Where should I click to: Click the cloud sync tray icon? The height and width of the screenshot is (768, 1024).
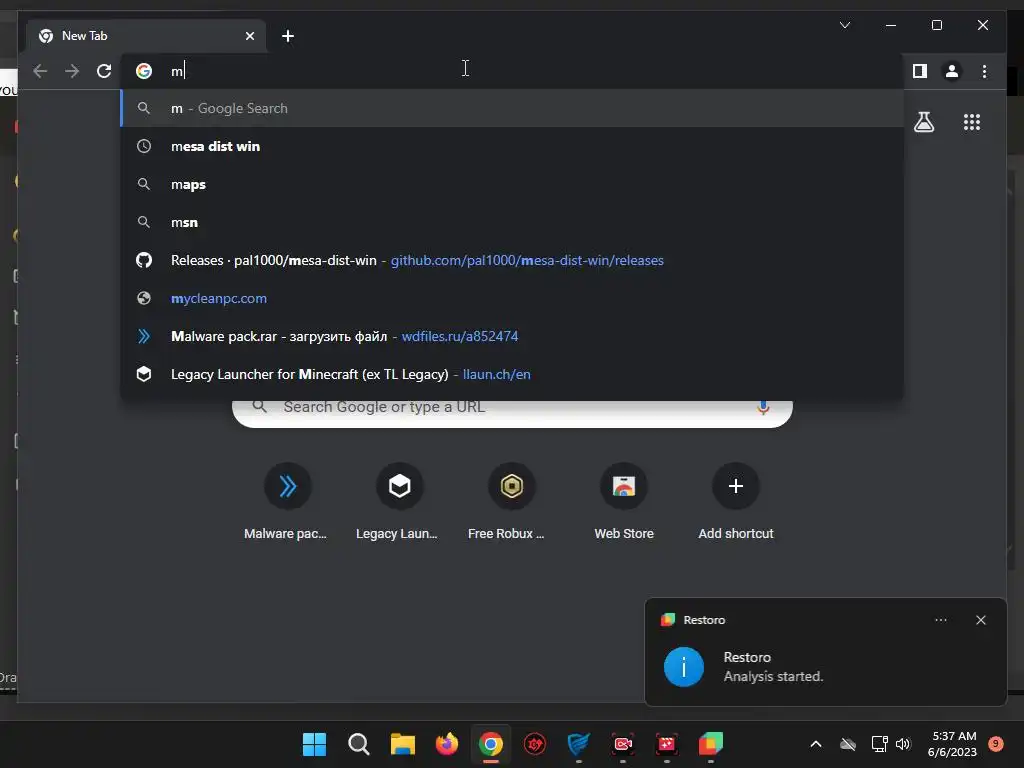848,744
